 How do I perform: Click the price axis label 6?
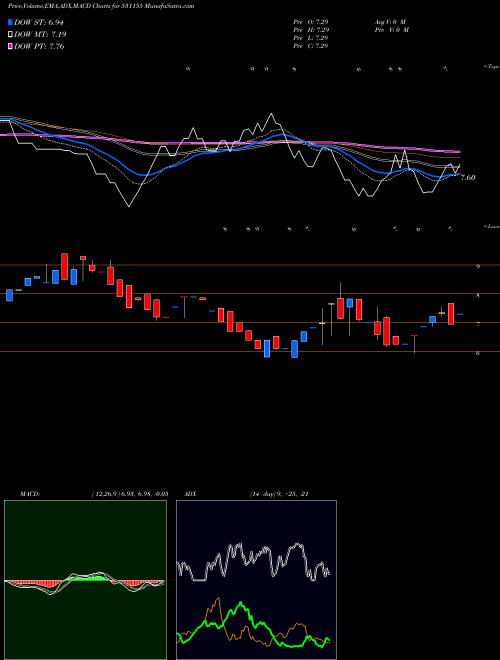[x=478, y=354]
